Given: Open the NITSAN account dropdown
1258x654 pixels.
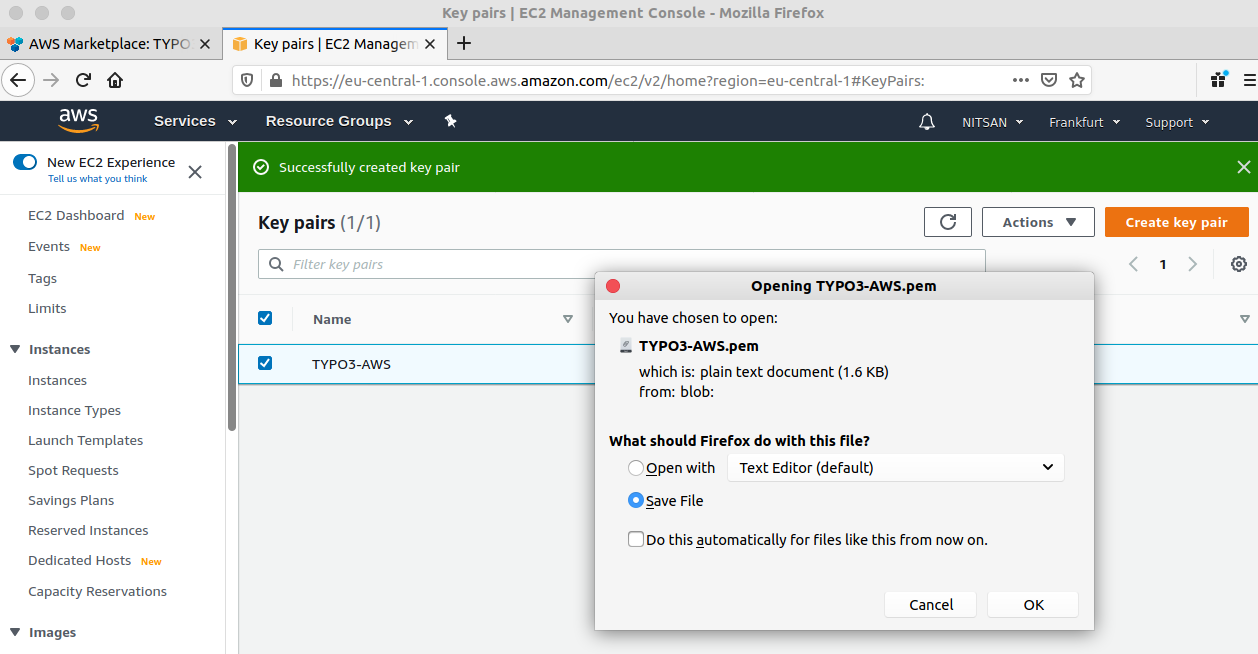Looking at the screenshot, I should point(993,122).
